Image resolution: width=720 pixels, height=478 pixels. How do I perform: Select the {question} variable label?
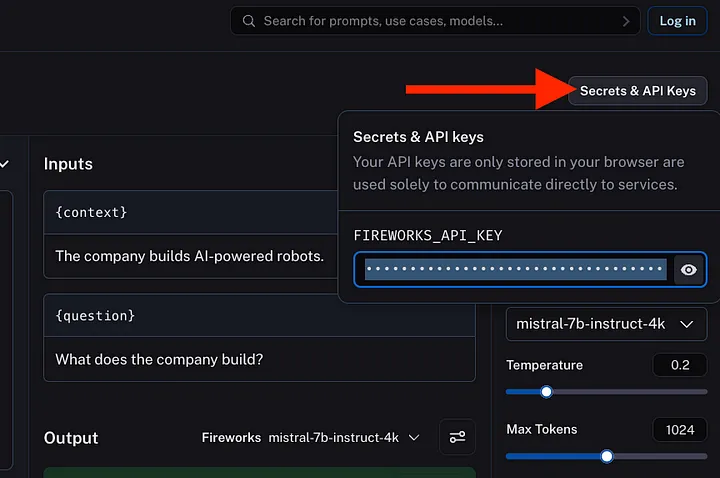(95, 316)
